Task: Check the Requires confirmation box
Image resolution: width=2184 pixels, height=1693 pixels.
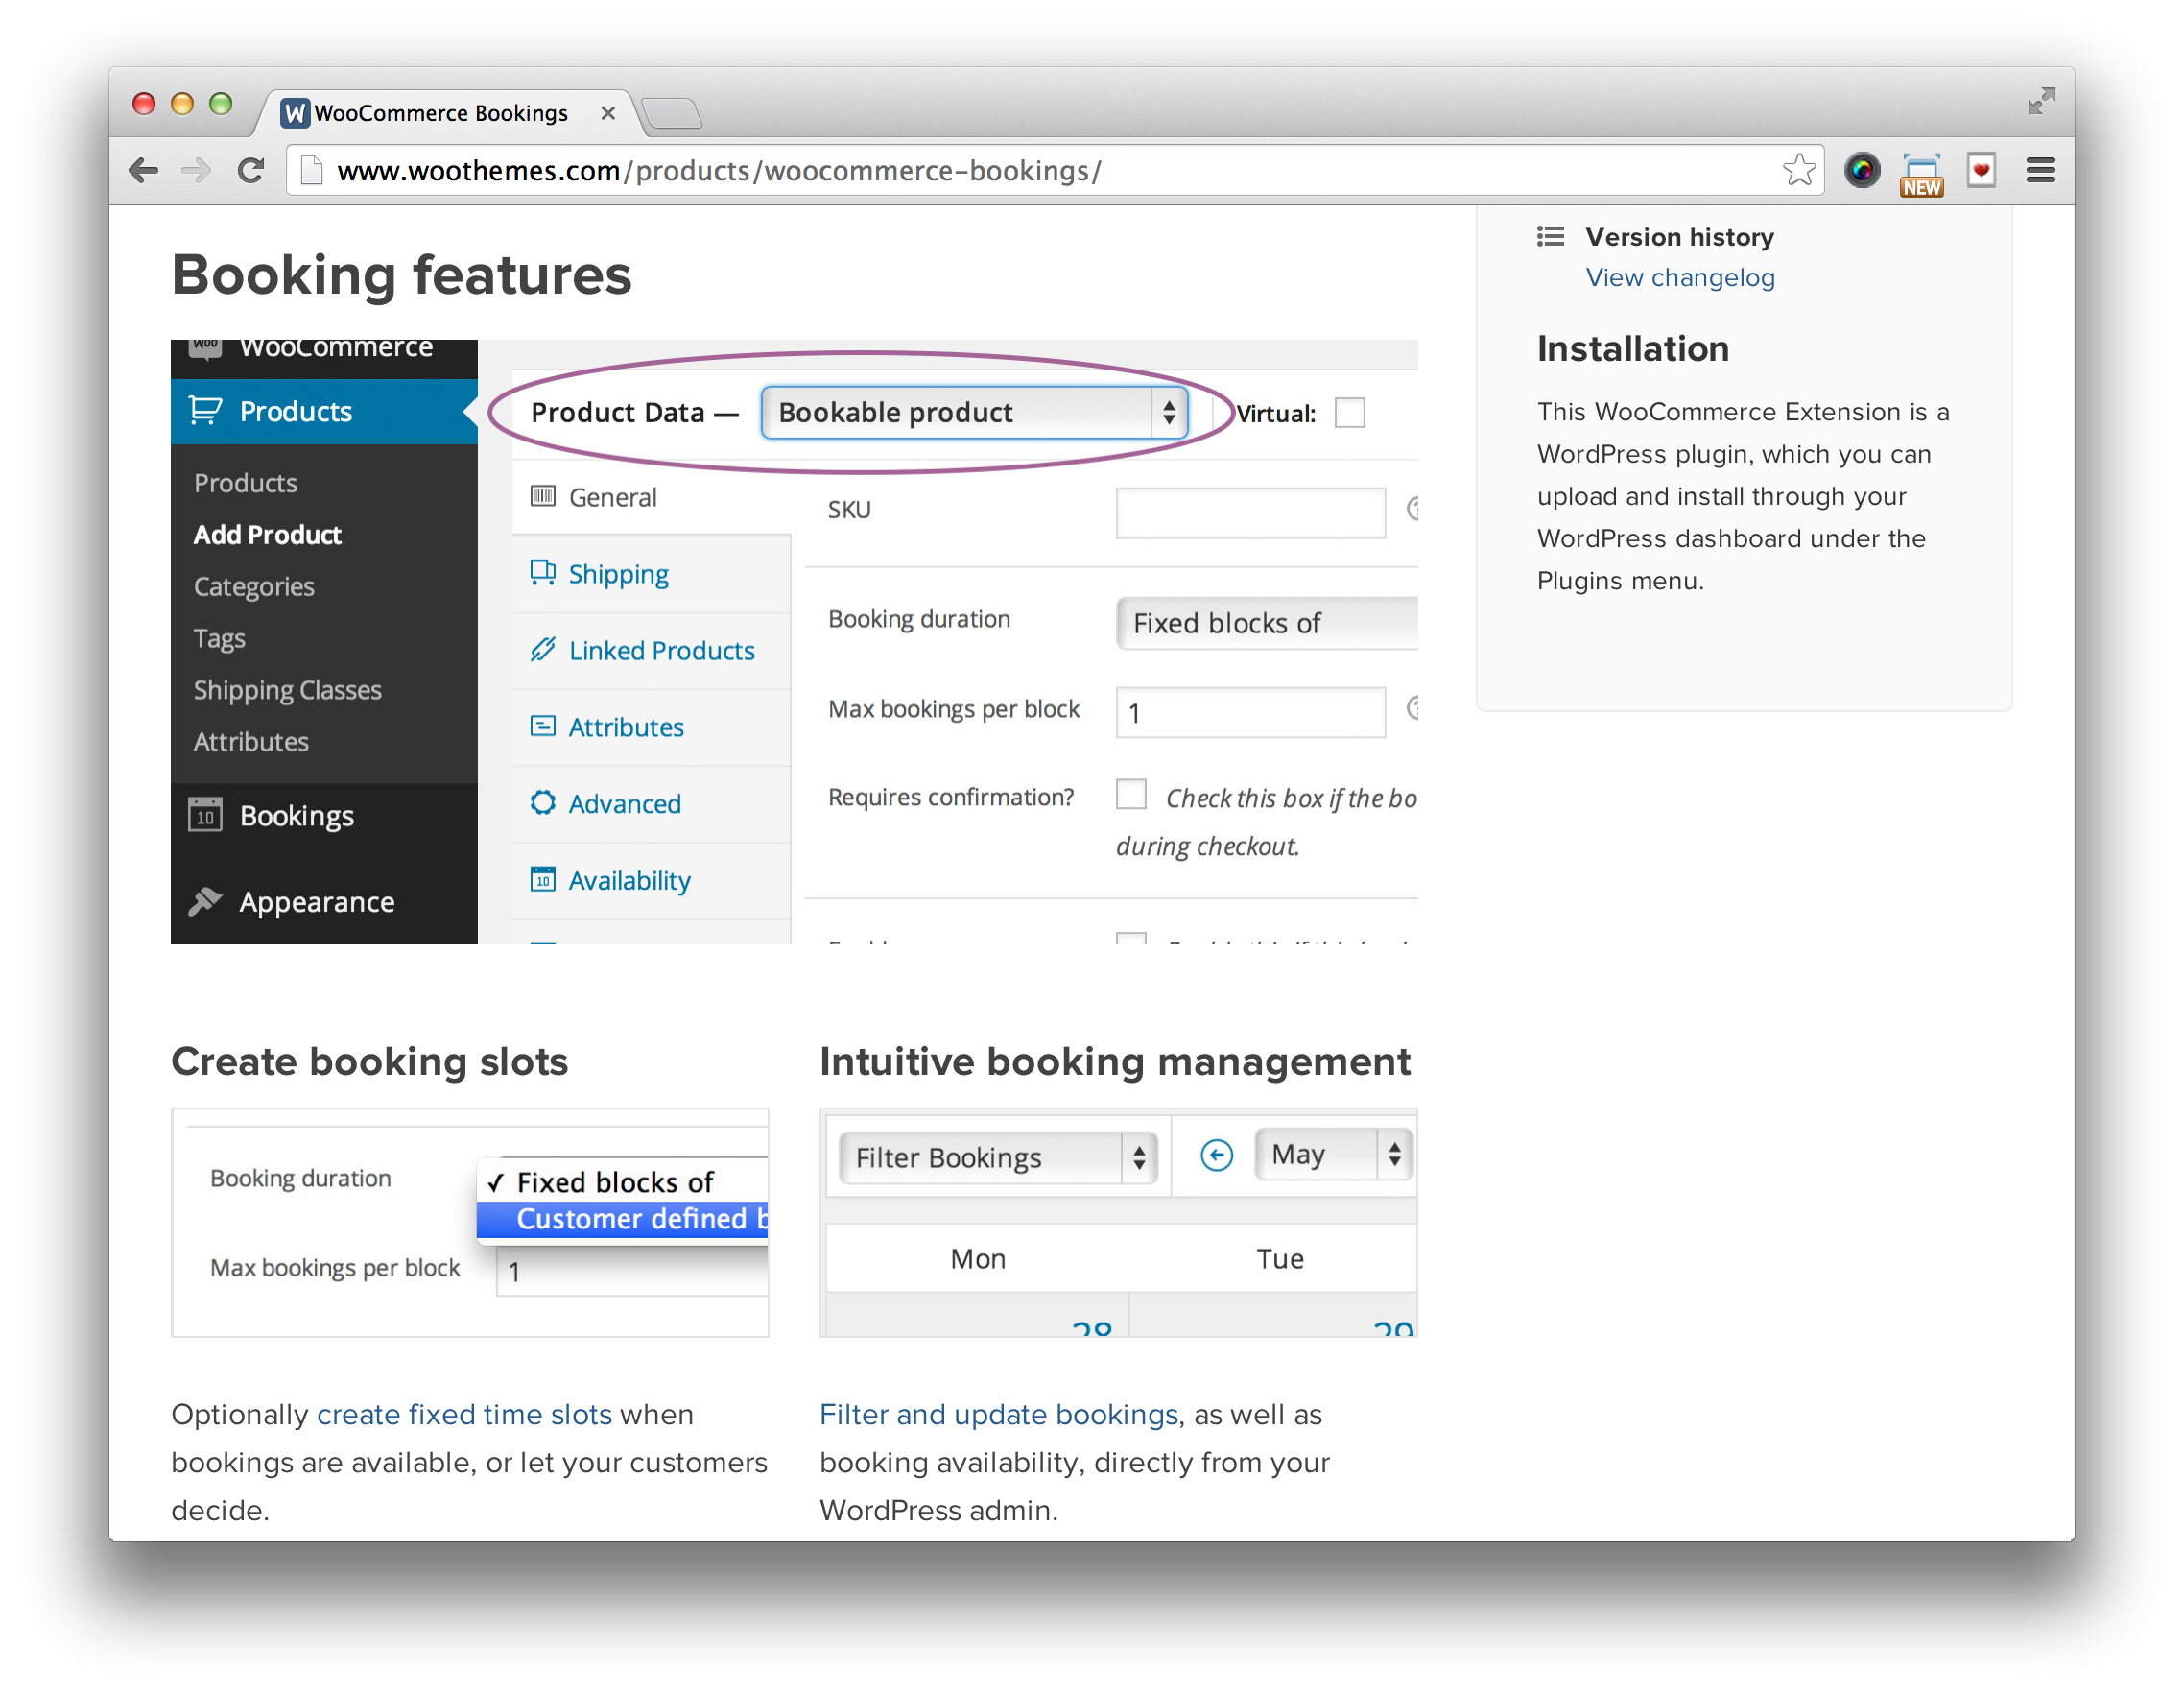Action: click(x=1131, y=794)
